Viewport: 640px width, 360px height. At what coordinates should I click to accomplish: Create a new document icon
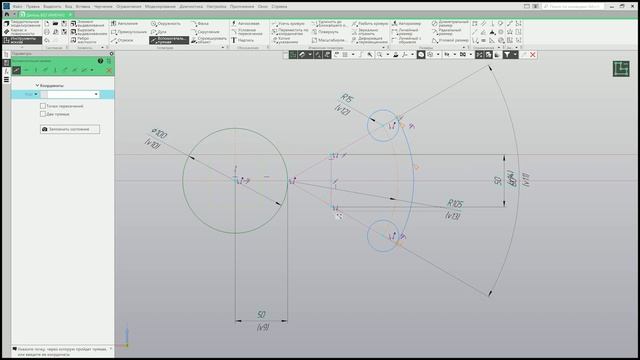click(47, 24)
